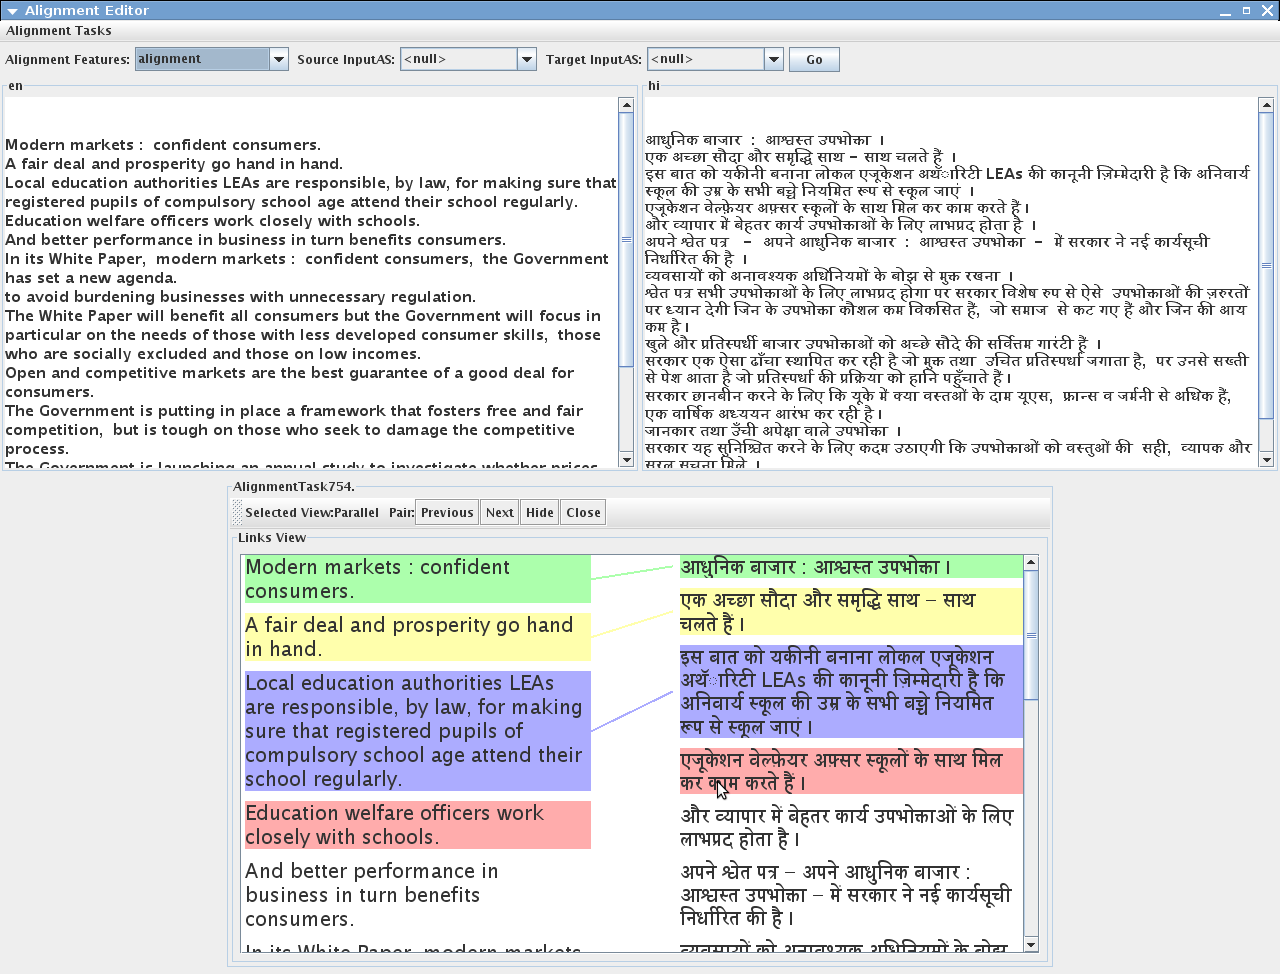Go to the Previous pair
The width and height of the screenshot is (1280, 974).
(446, 512)
